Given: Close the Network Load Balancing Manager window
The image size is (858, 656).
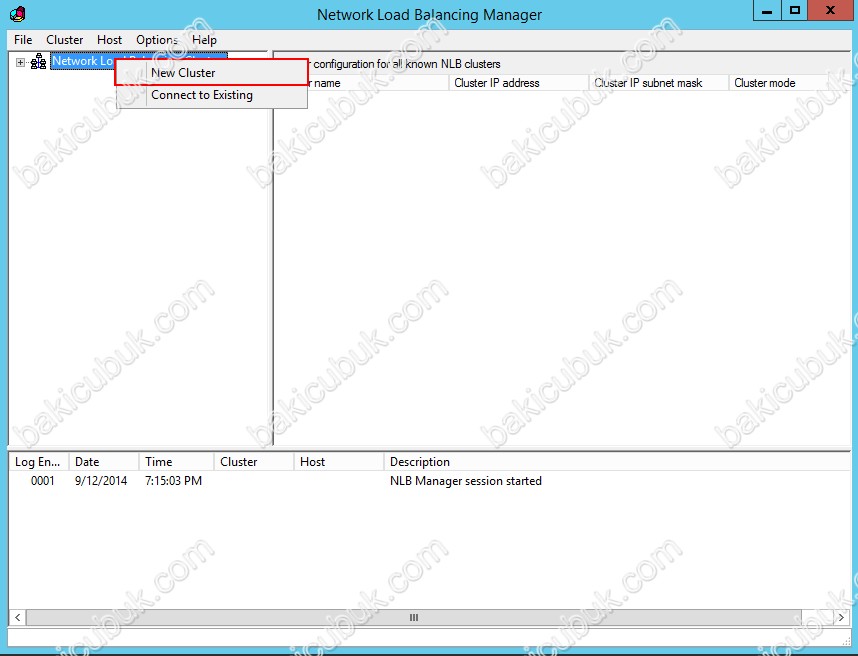Looking at the screenshot, I should tap(830, 11).
